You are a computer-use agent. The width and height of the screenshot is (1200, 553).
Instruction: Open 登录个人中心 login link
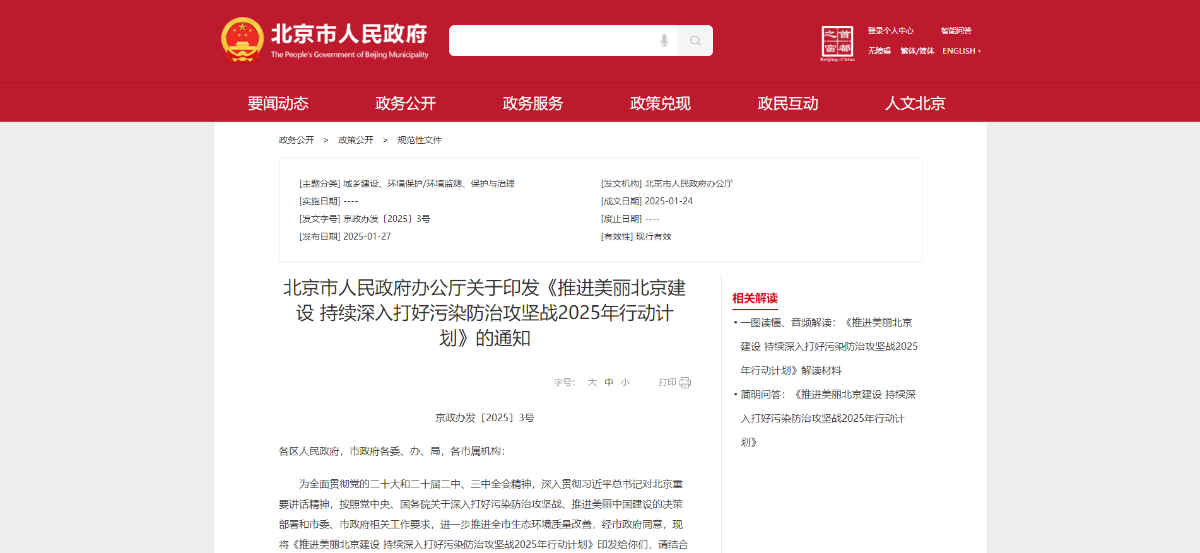tap(890, 31)
